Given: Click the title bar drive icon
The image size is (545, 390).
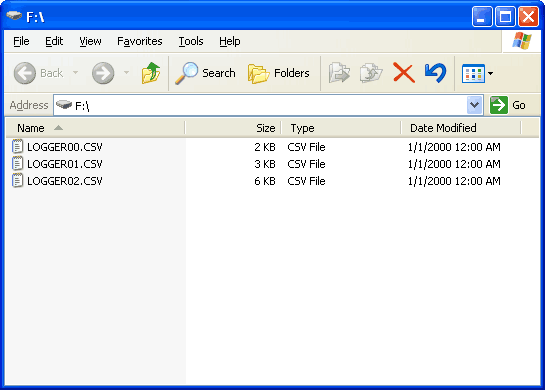Looking at the screenshot, I should (14, 16).
